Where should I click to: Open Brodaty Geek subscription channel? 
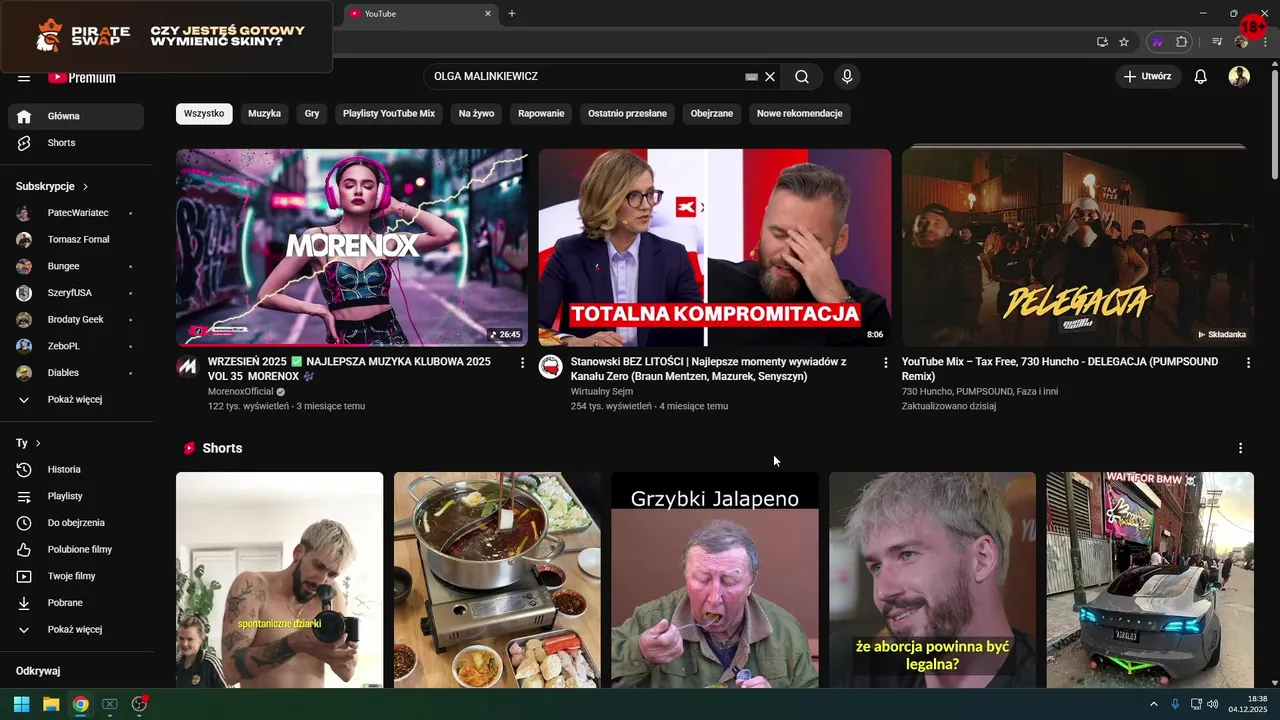(76, 320)
